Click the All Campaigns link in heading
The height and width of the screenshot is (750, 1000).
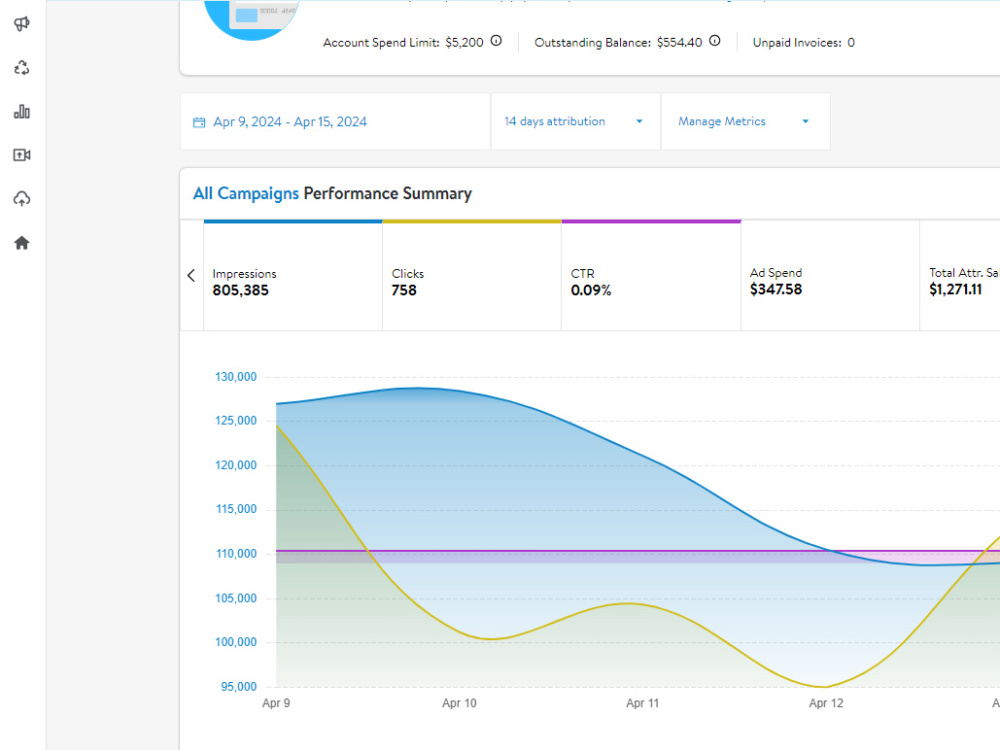246,193
